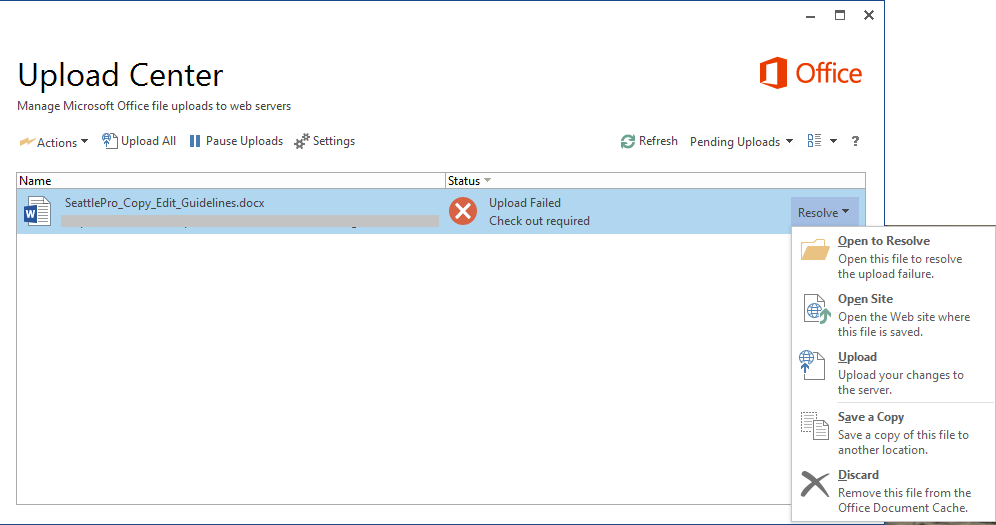Choose Open Site menu entry
This screenshot has width=996, height=525.
893,315
